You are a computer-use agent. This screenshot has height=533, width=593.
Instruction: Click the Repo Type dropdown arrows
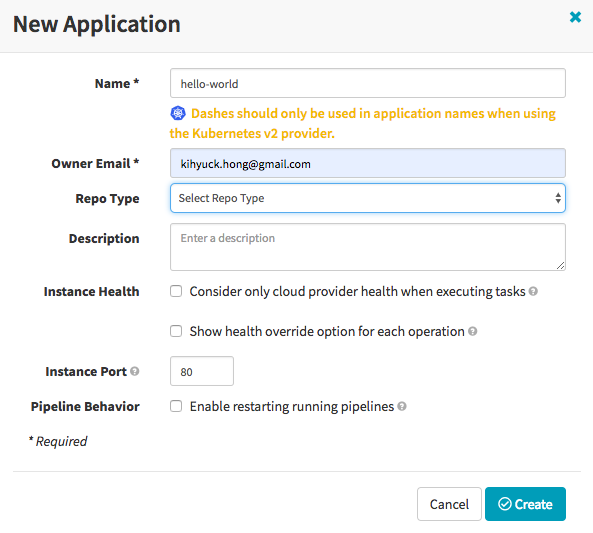point(558,198)
